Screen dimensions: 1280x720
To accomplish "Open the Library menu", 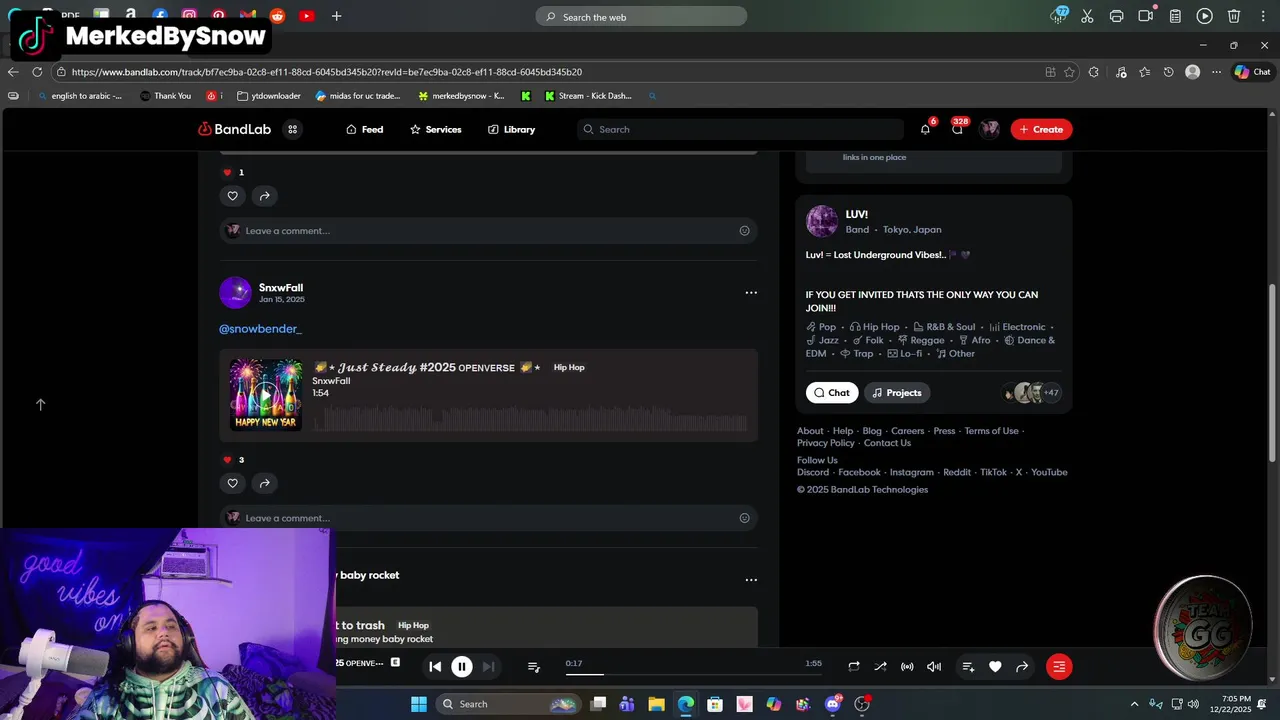I will click(512, 129).
